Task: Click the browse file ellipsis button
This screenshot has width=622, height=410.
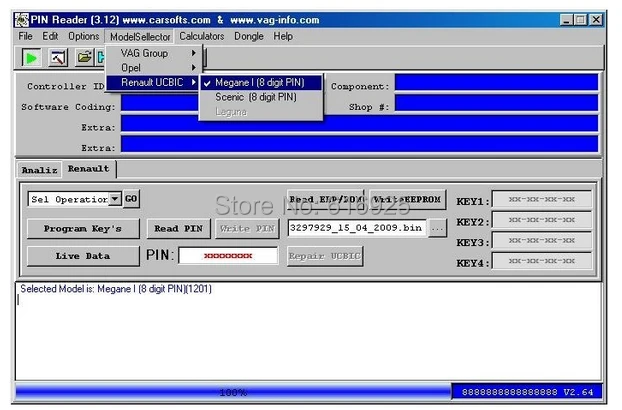Action: pos(437,228)
